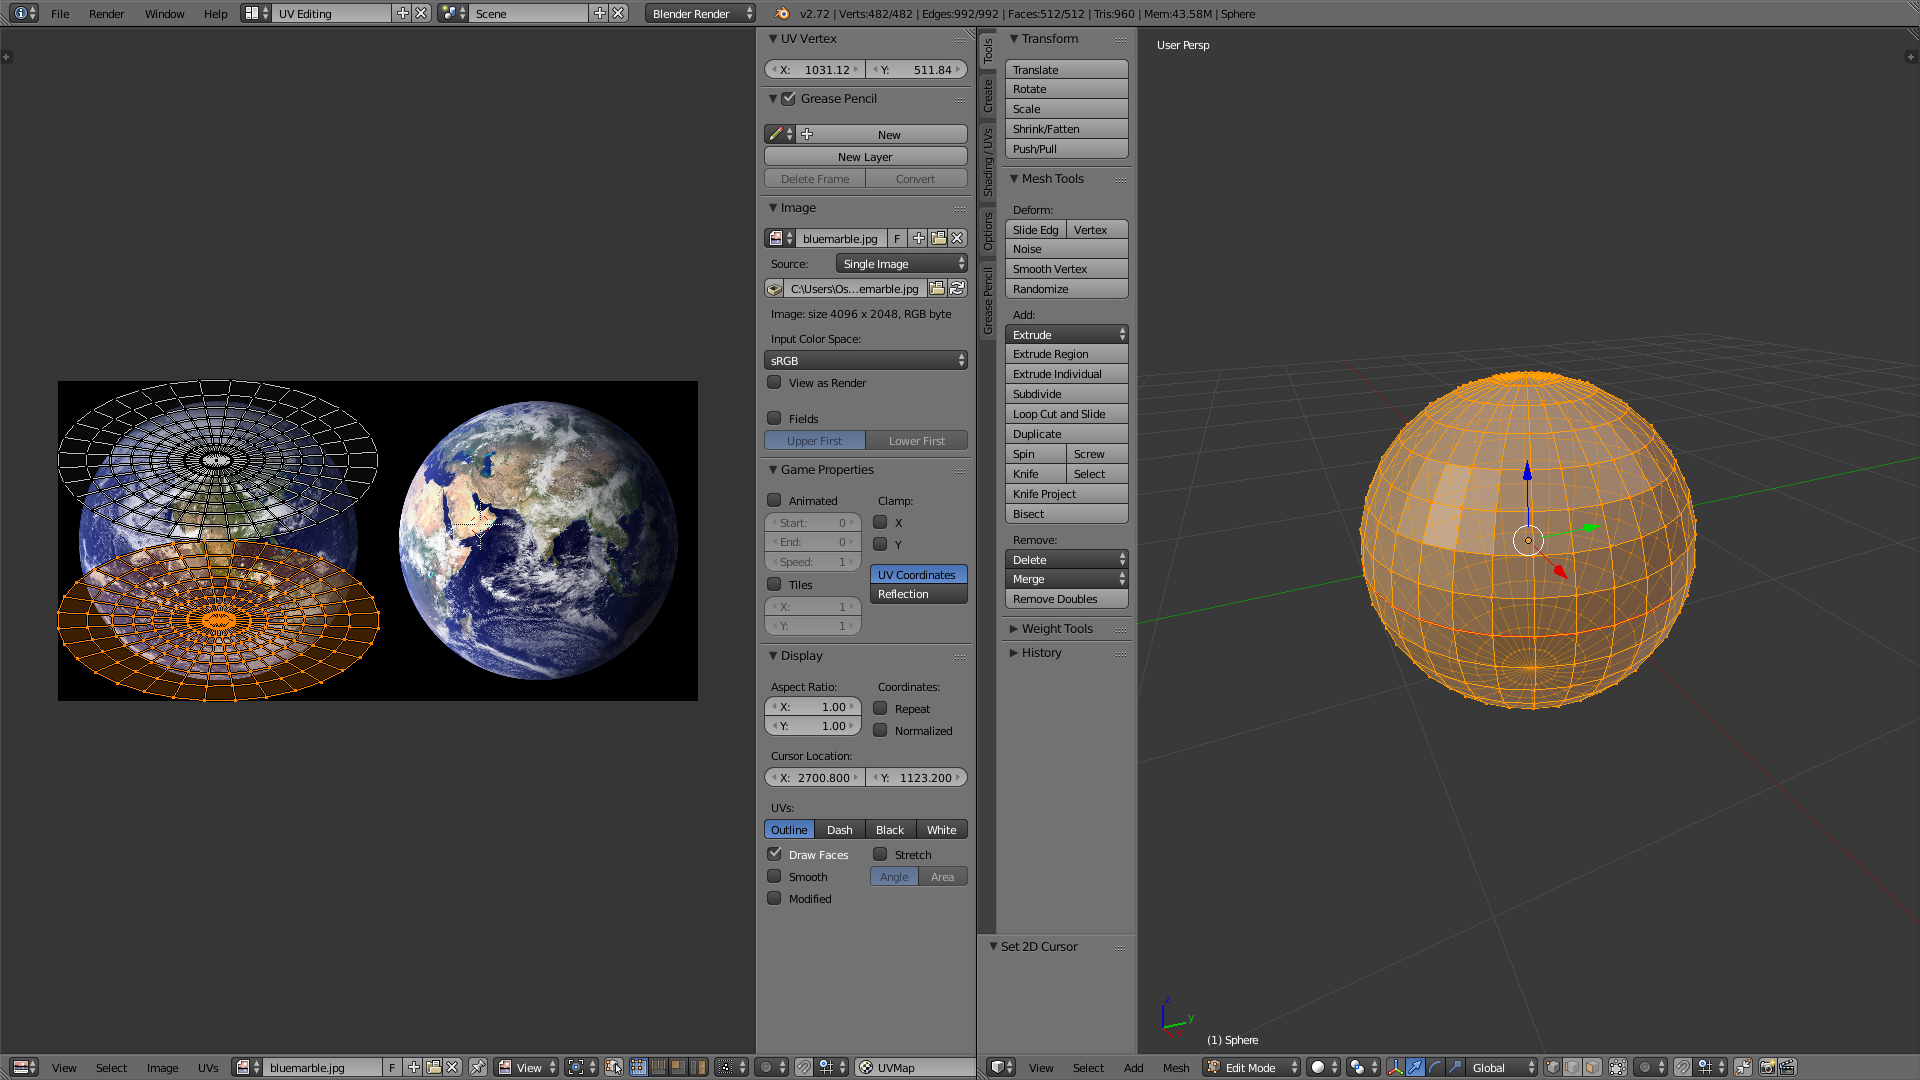Enable the Stretch checkbox
Viewport: 1920px width, 1080px height.
point(880,854)
